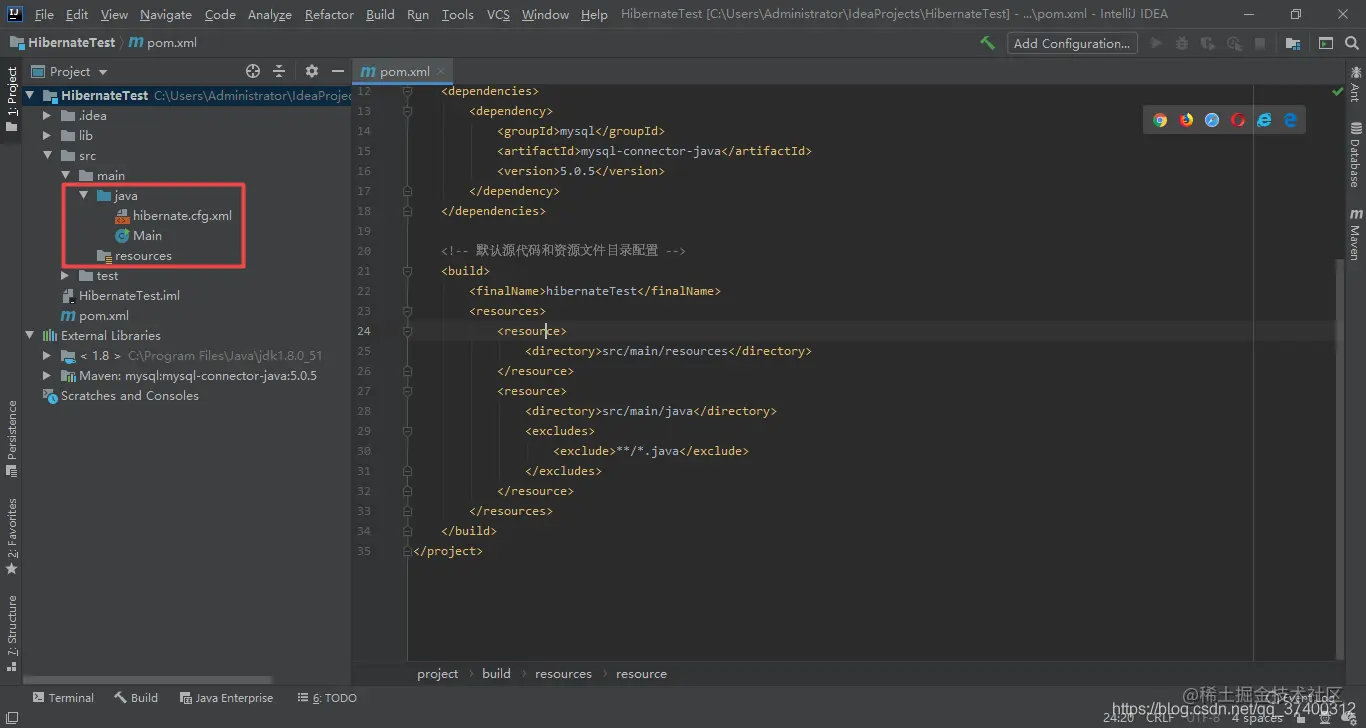Toggle the Database tool window
The height and width of the screenshot is (728, 1366).
pos(1355,154)
